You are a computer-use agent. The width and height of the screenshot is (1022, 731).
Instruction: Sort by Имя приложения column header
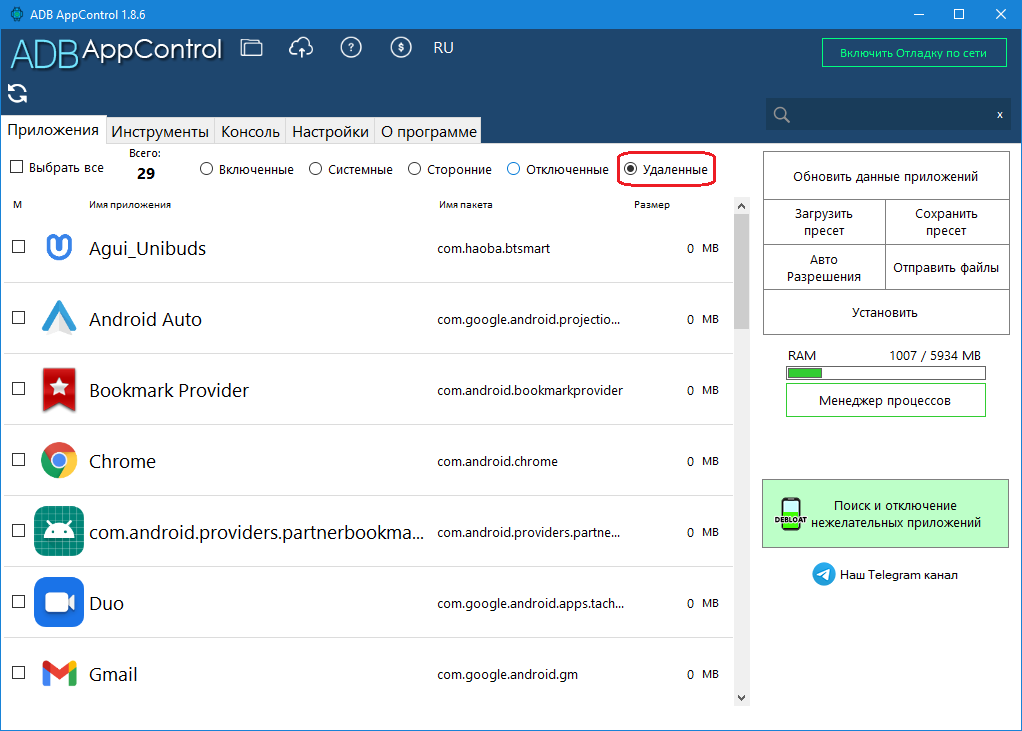click(x=130, y=205)
